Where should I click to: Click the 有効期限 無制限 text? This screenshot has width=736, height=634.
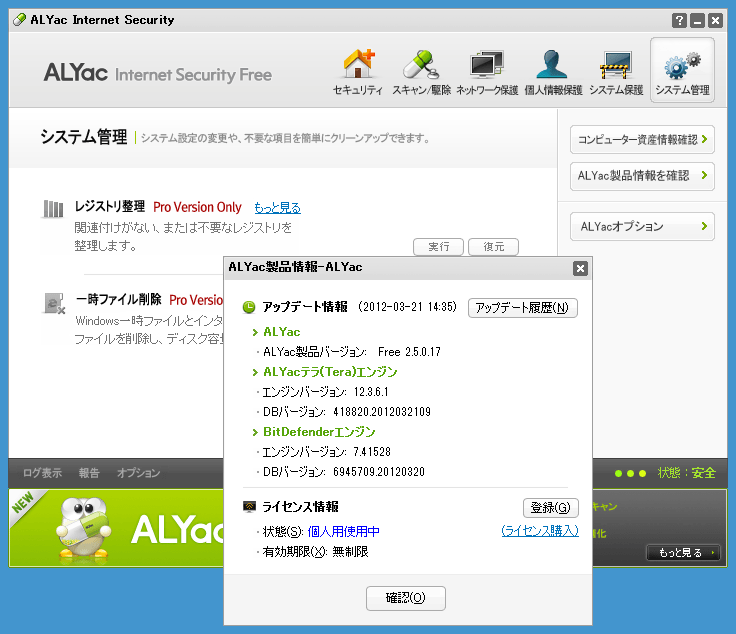pyautogui.click(x=315, y=552)
